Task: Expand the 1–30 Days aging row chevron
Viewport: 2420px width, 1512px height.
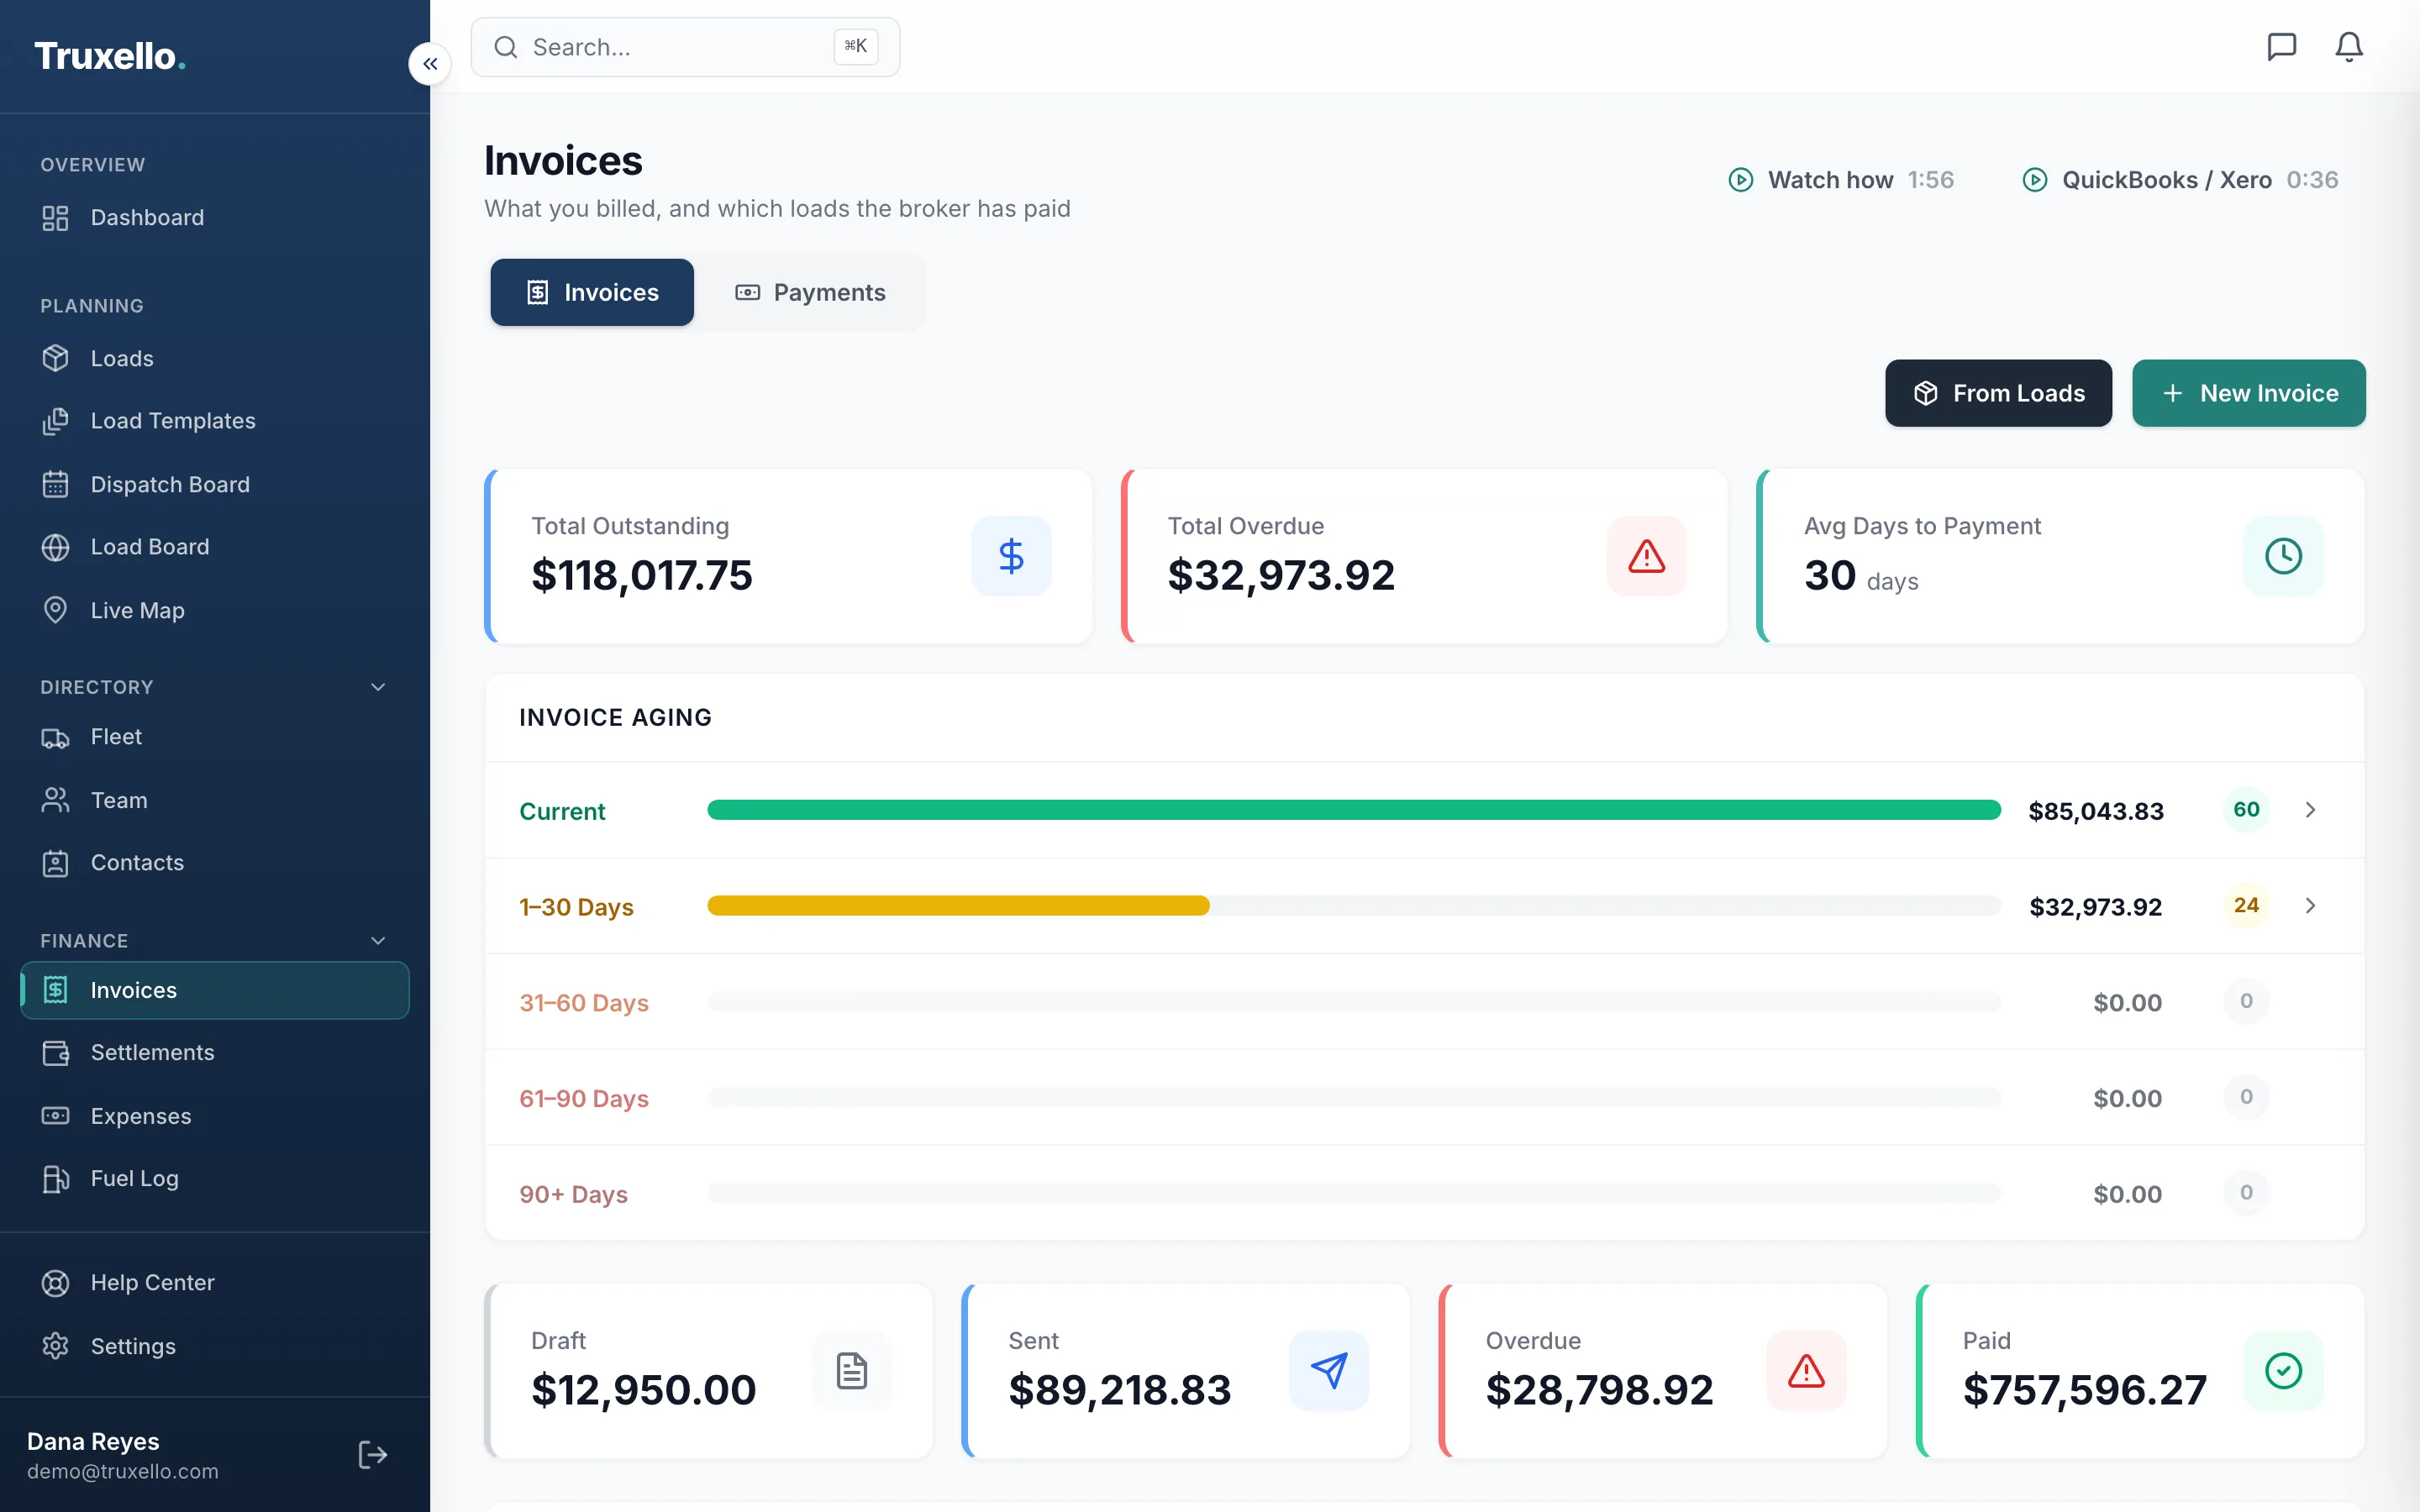Action: (2310, 906)
